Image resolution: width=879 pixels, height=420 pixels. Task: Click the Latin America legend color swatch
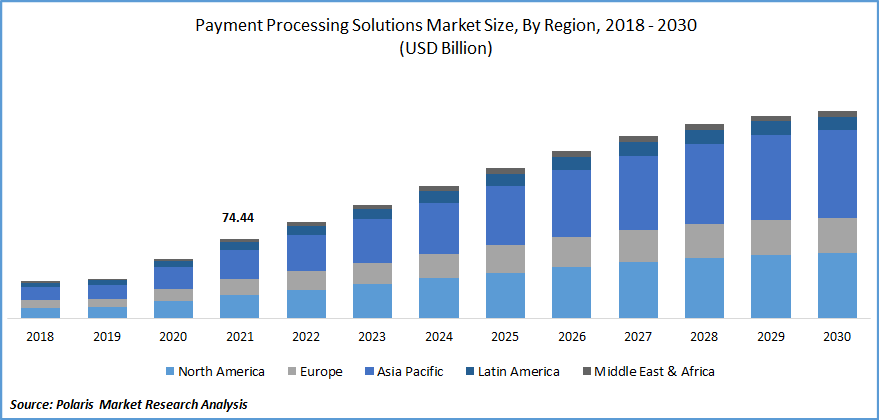[x=469, y=371]
